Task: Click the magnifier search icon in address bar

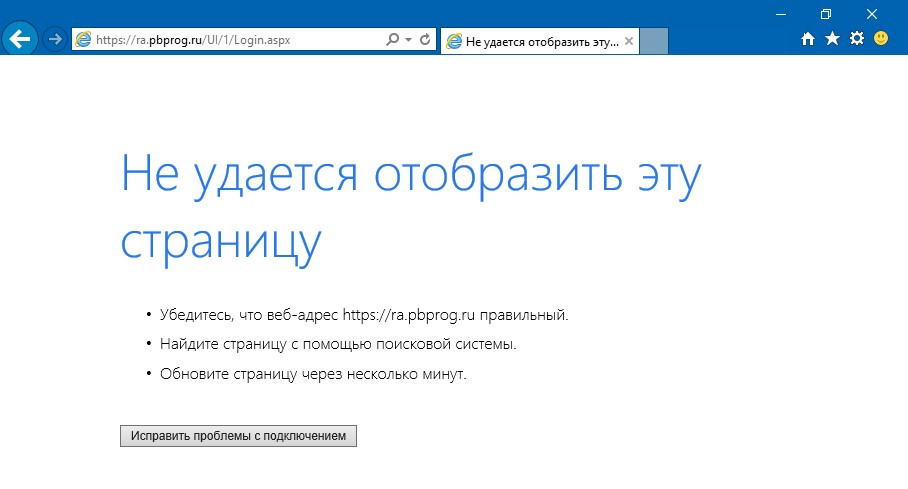Action: point(392,40)
